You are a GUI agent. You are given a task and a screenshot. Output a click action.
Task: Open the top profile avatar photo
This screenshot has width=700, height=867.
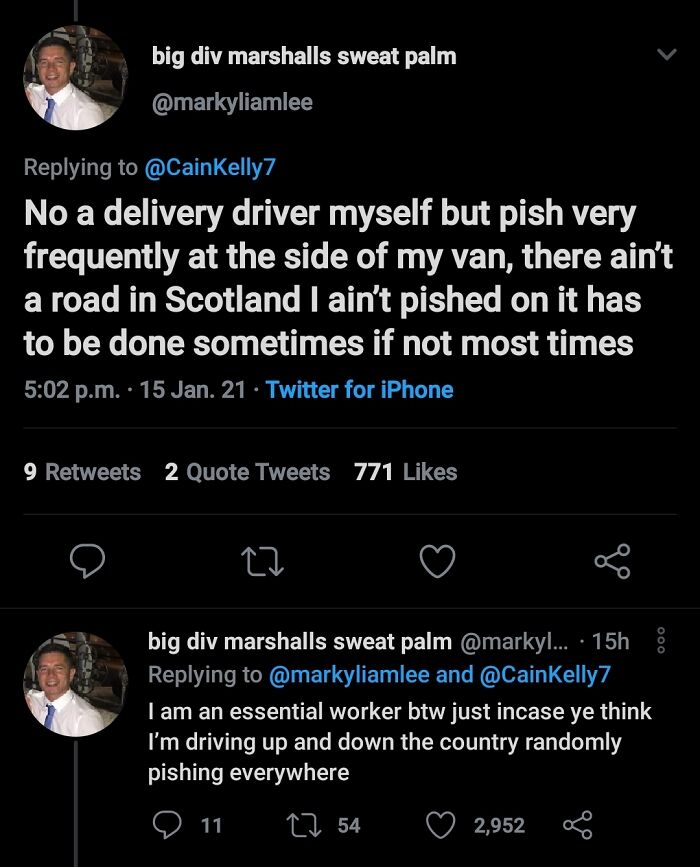75,78
